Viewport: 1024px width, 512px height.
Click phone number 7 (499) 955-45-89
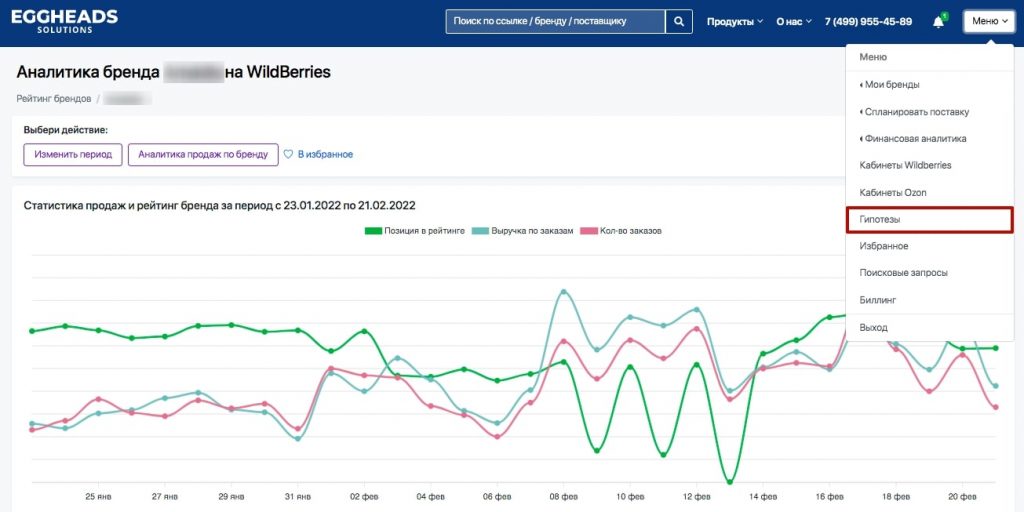(868, 22)
